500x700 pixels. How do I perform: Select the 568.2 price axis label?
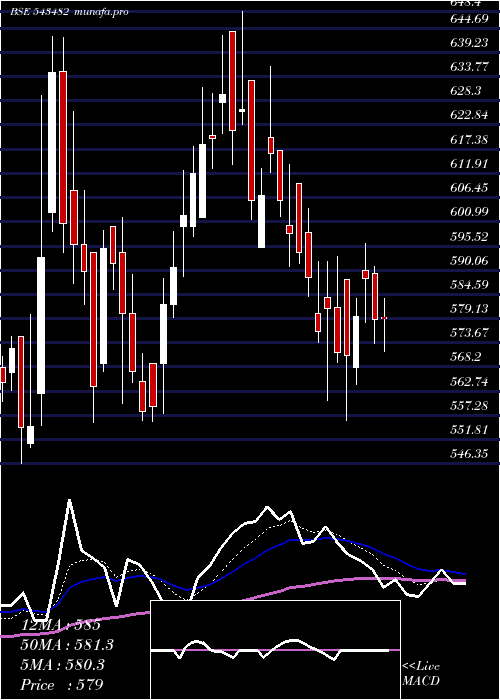coord(466,357)
